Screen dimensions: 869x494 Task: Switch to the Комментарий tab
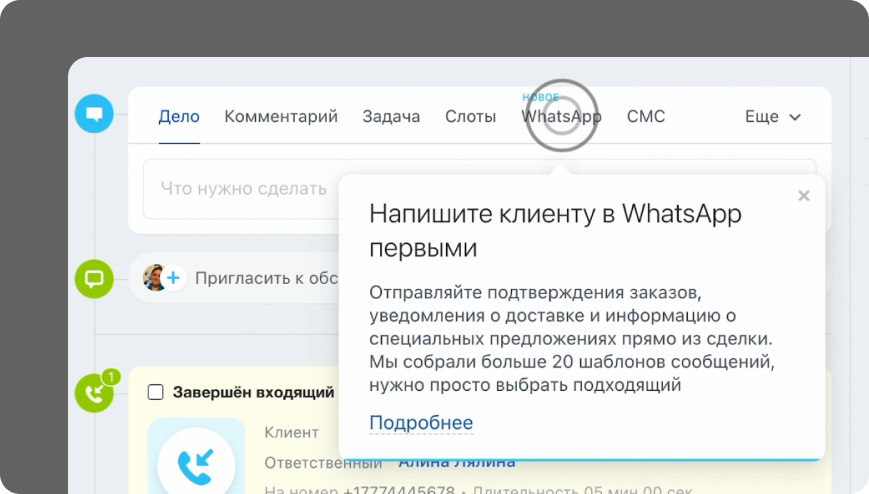click(x=281, y=116)
